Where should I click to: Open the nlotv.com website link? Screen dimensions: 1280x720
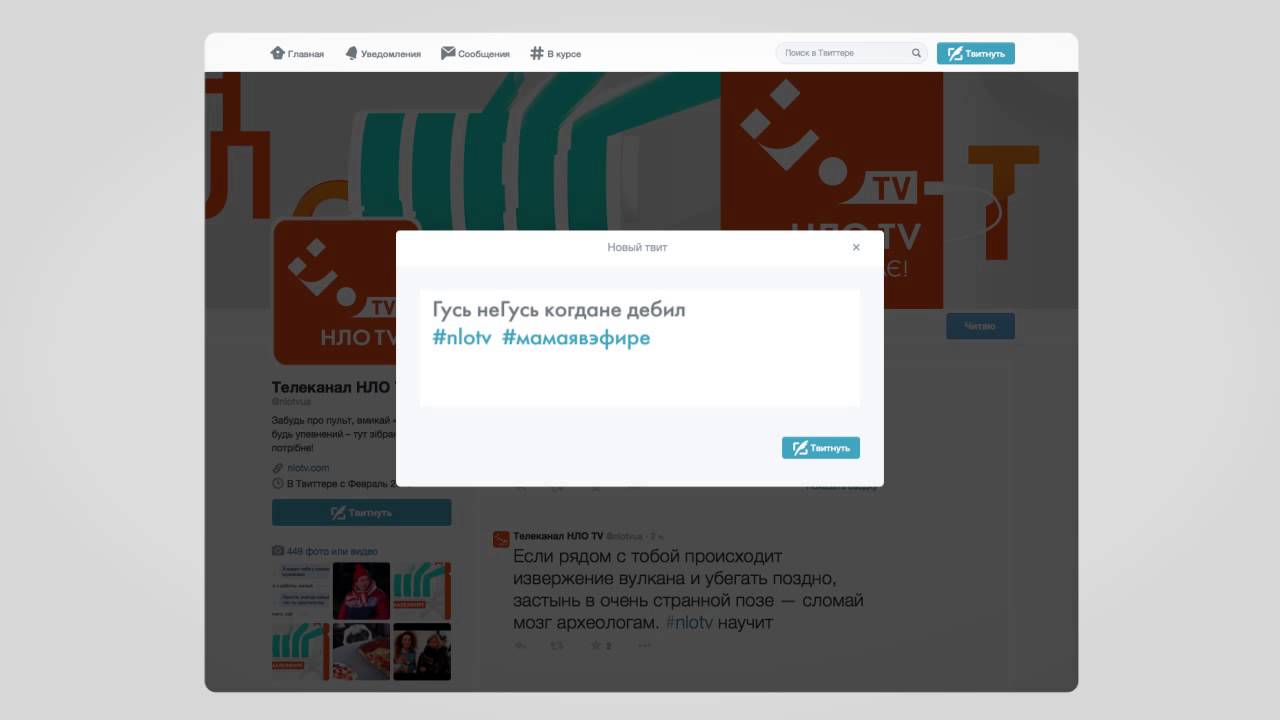[308, 468]
